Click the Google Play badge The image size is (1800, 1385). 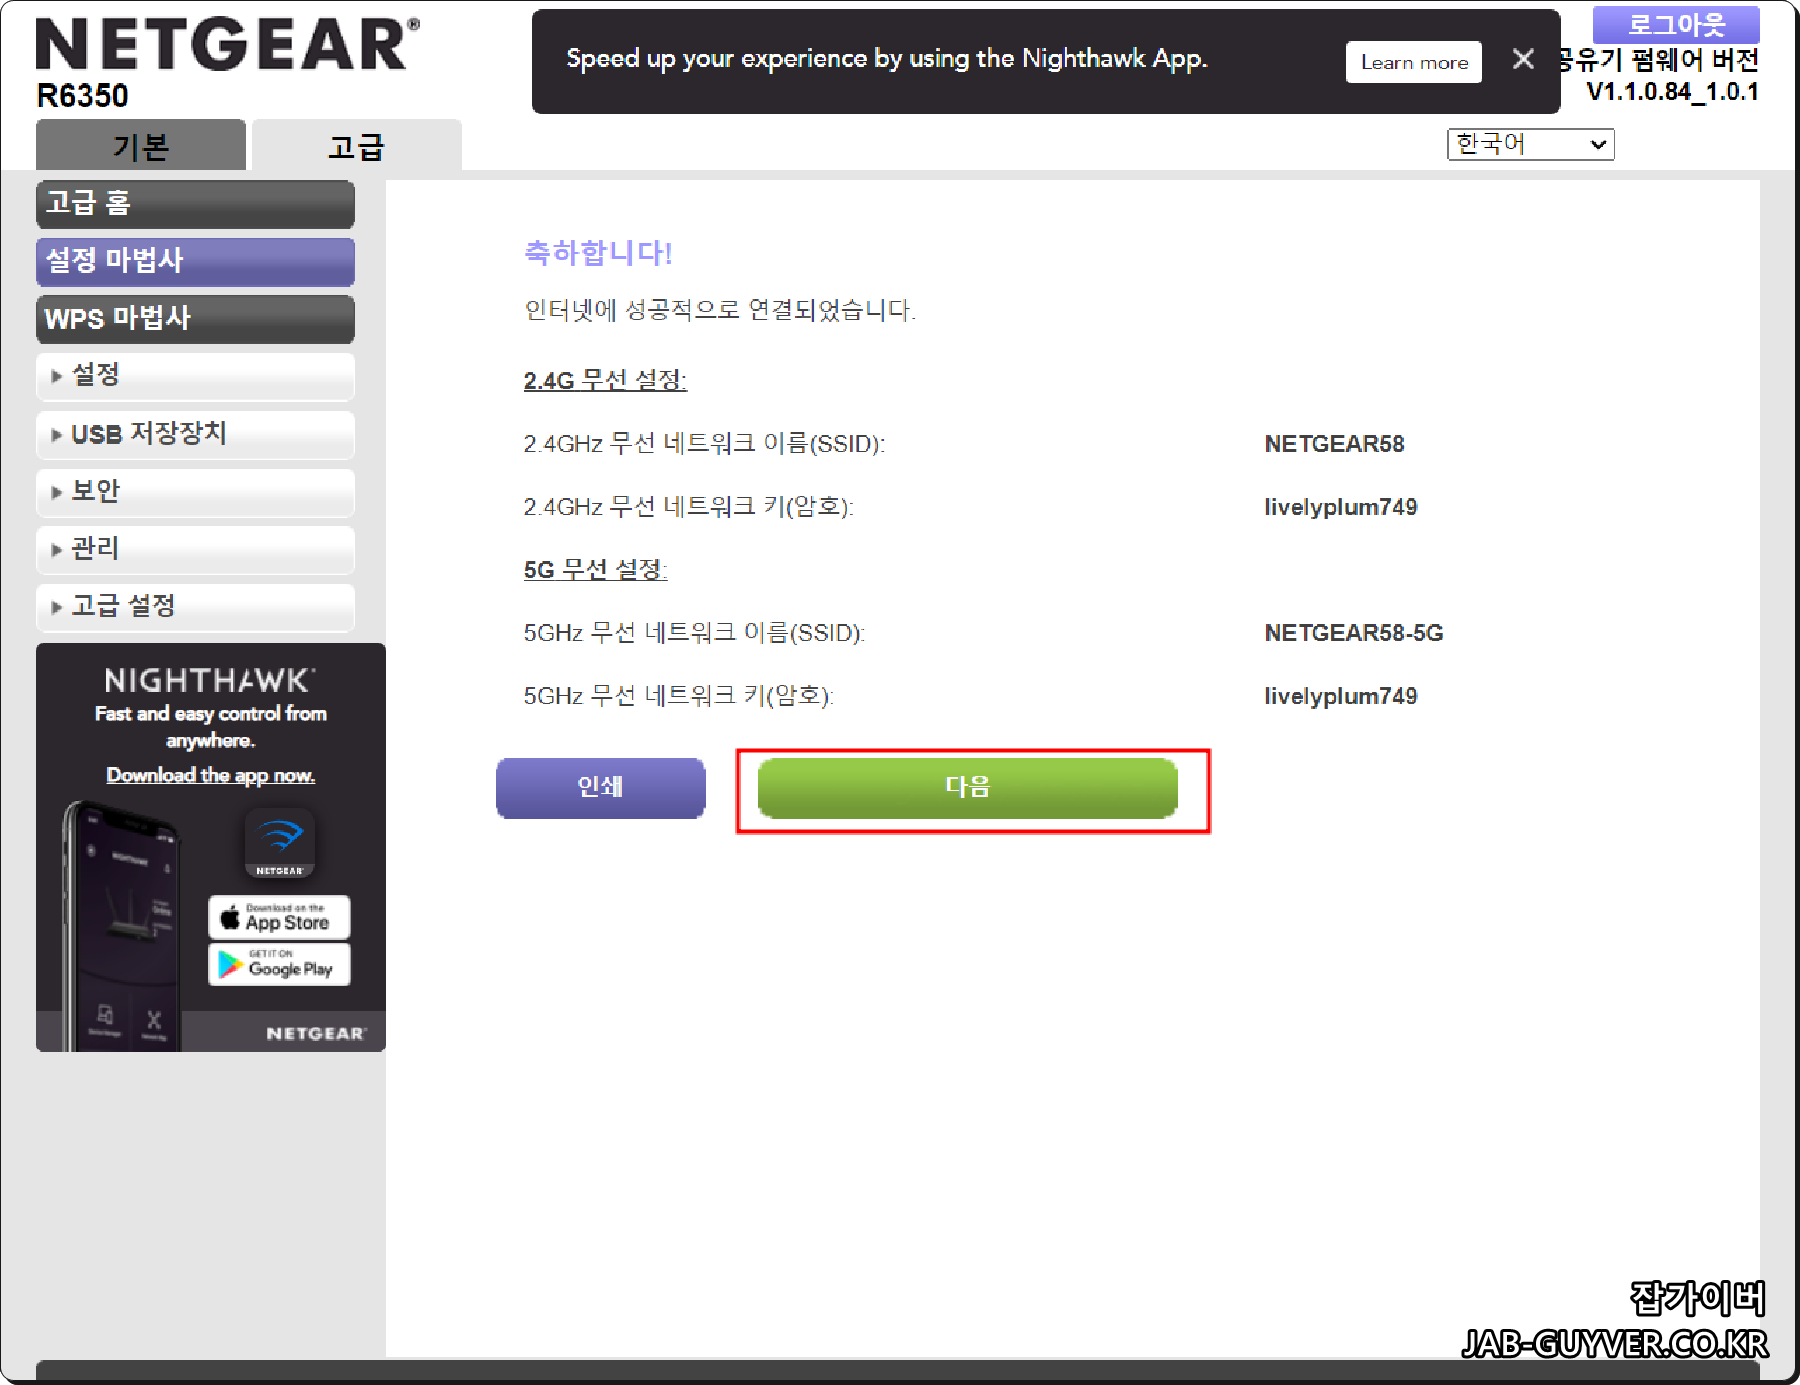pos(279,964)
